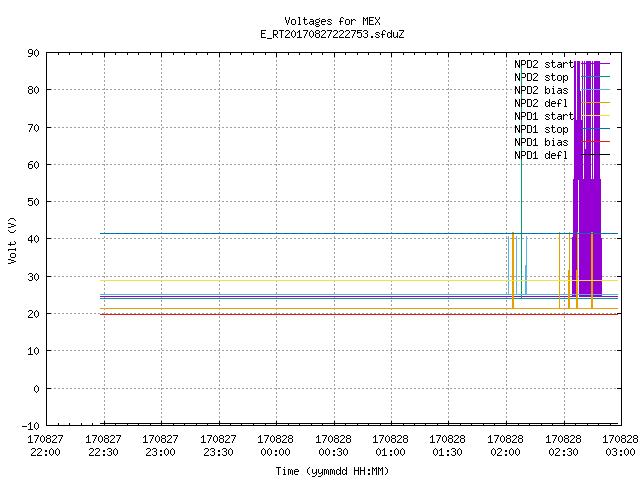Click the 'NPD1 bias' legend label
Screen dimensions: 640x480
[541, 142]
